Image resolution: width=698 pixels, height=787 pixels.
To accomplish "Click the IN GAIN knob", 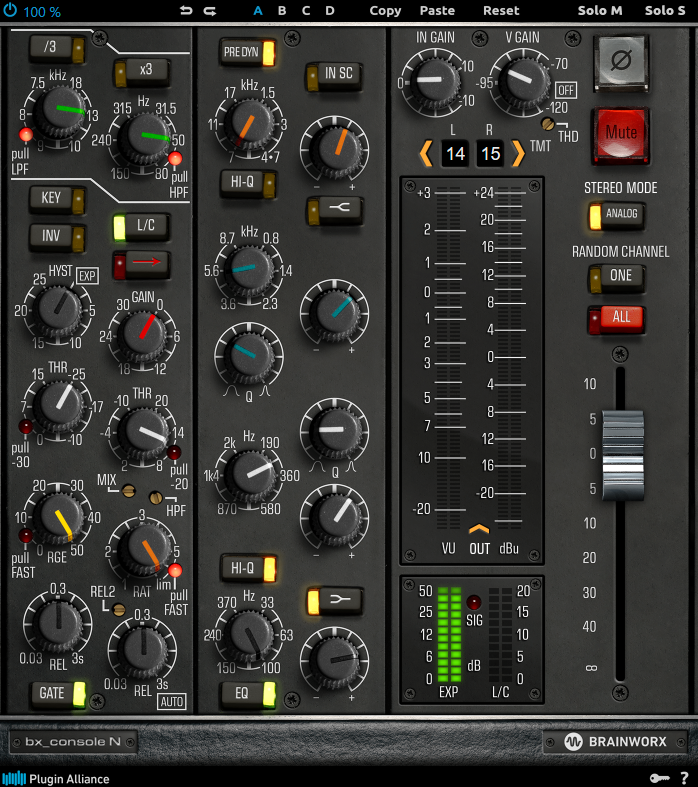I will 435,81.
